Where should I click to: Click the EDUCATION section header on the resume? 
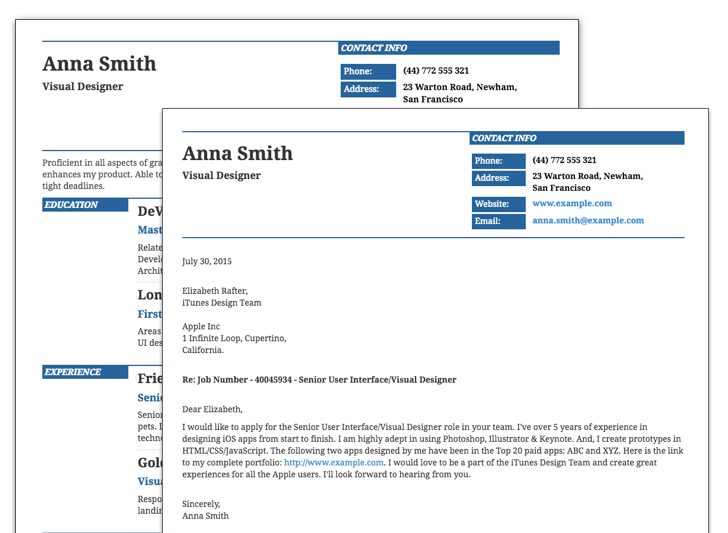pos(85,205)
